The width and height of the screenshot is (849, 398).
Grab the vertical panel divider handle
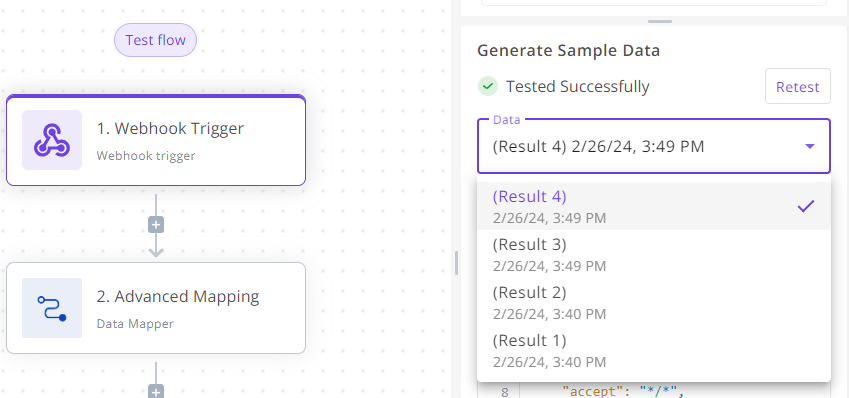pos(456,263)
